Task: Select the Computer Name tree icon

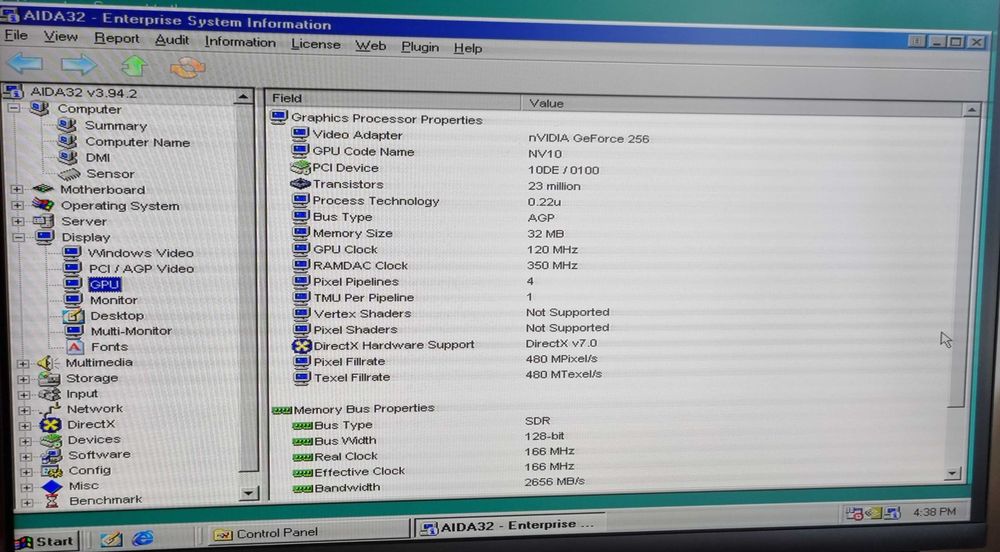Action: [67, 141]
